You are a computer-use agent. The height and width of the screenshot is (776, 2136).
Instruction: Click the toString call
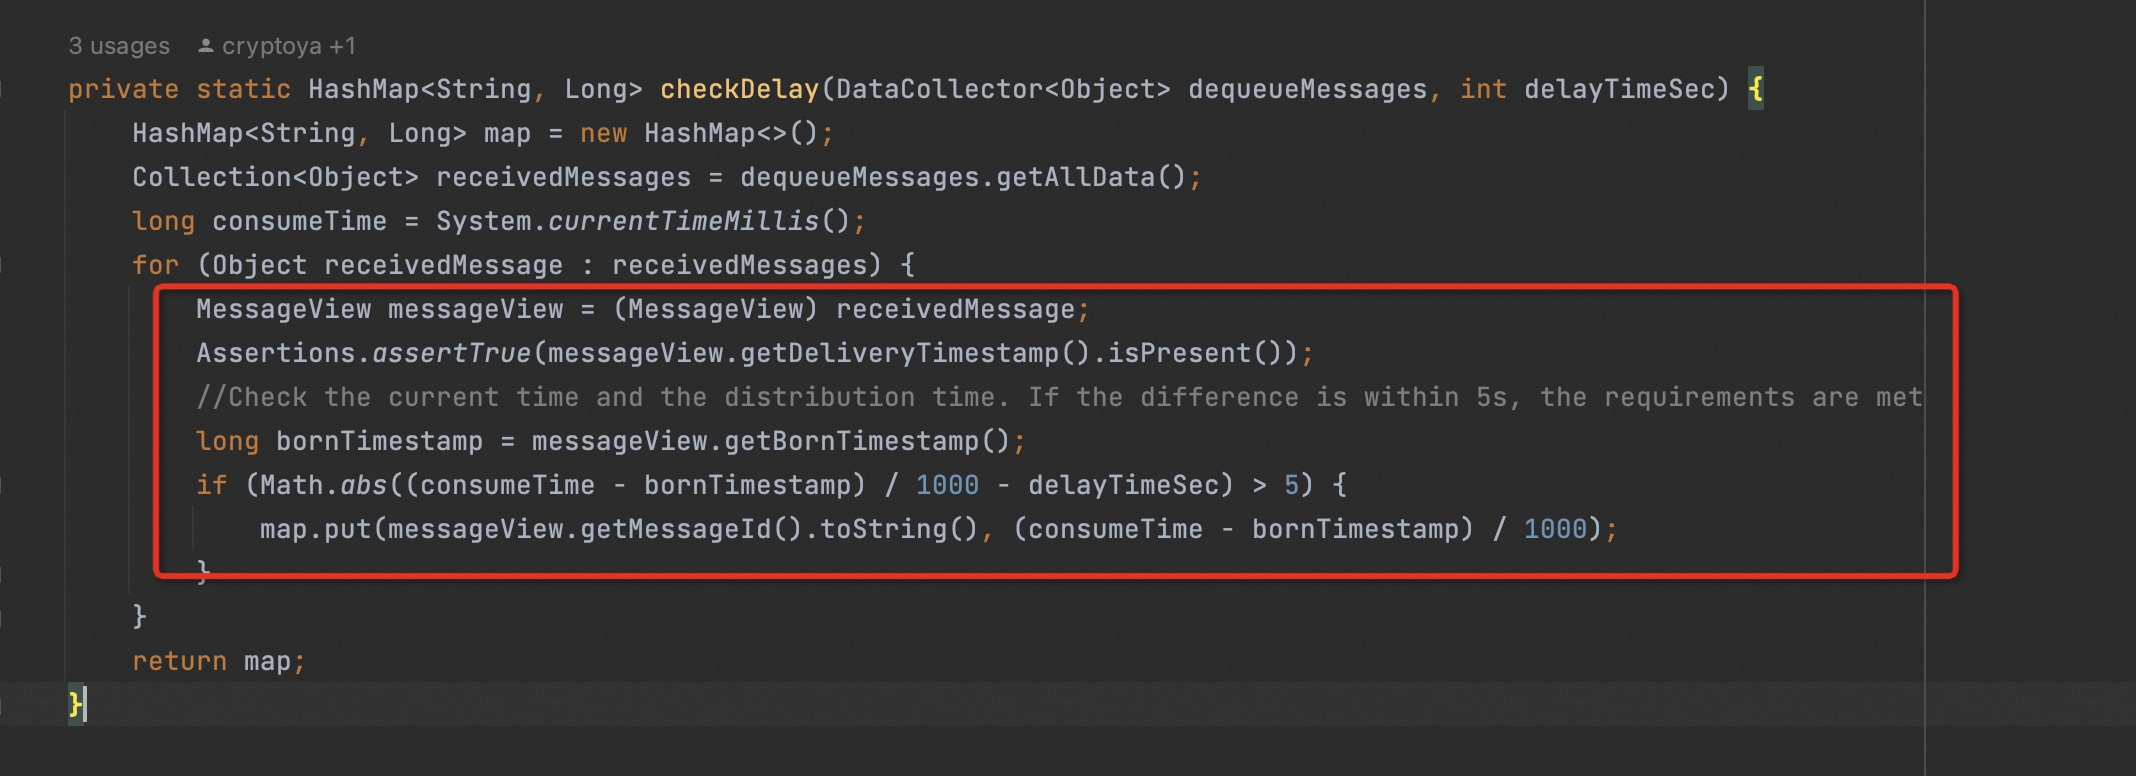tap(883, 529)
